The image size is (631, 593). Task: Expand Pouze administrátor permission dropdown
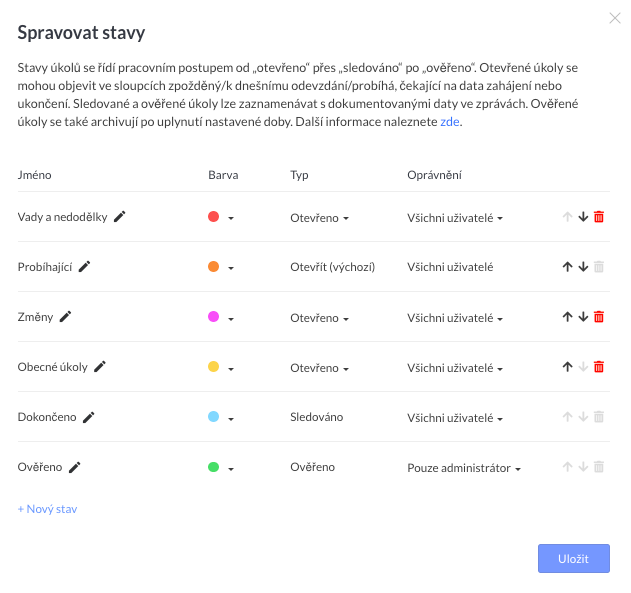click(x=464, y=468)
